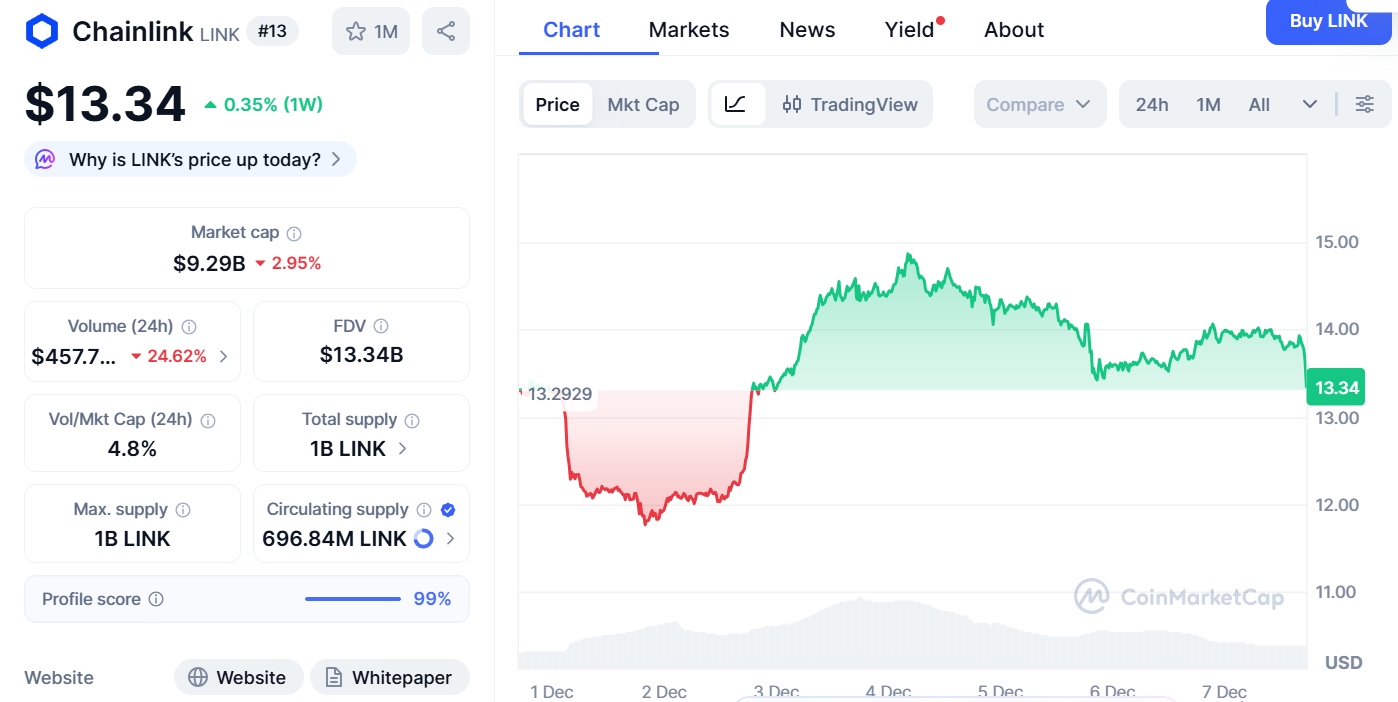The height and width of the screenshot is (702, 1398).
Task: Switch to TradingView candlestick mode
Action: point(850,104)
